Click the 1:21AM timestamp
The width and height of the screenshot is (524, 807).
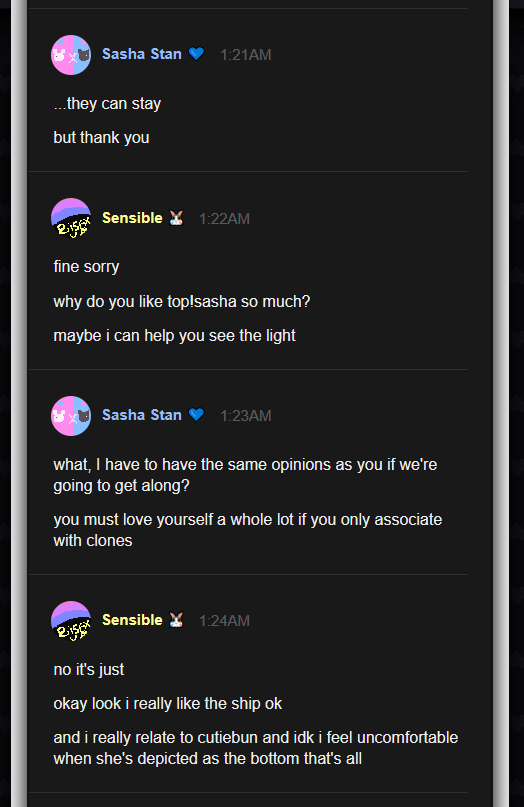tap(246, 55)
